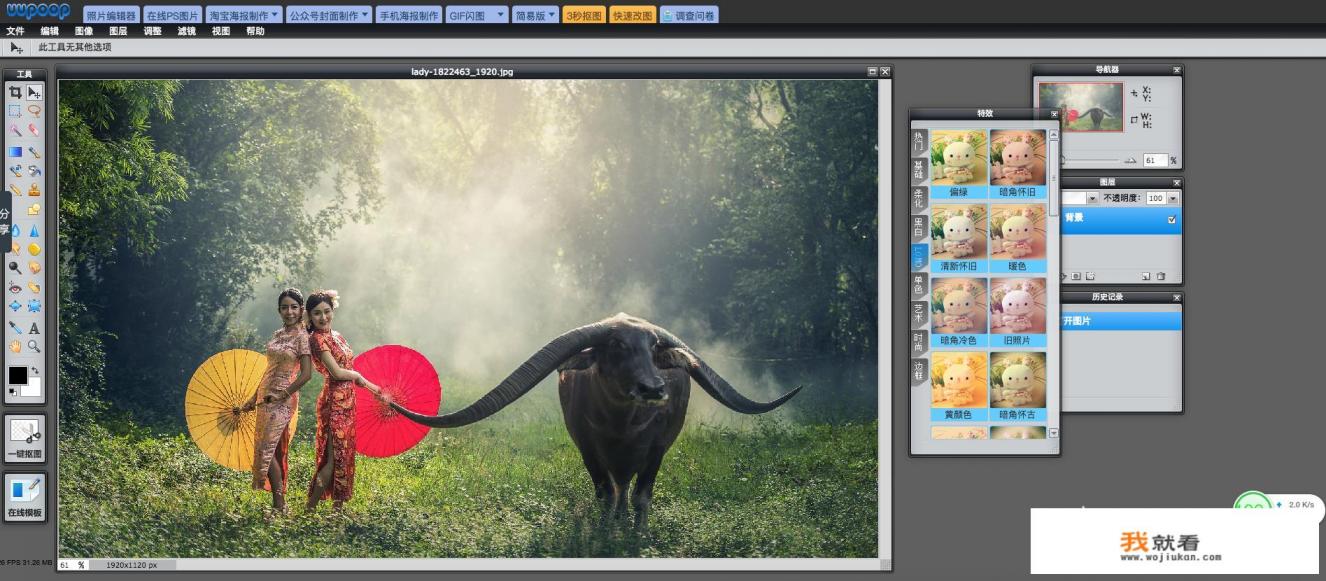Select the Burn tool
Image resolution: width=1326 pixels, height=581 pixels.
coord(34,268)
